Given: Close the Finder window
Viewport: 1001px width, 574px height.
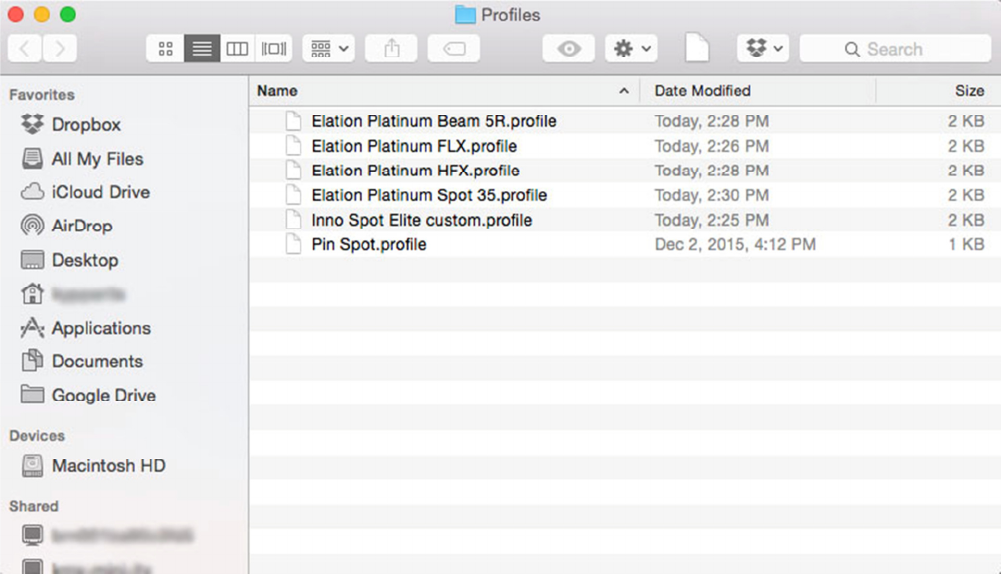Looking at the screenshot, I should (16, 15).
